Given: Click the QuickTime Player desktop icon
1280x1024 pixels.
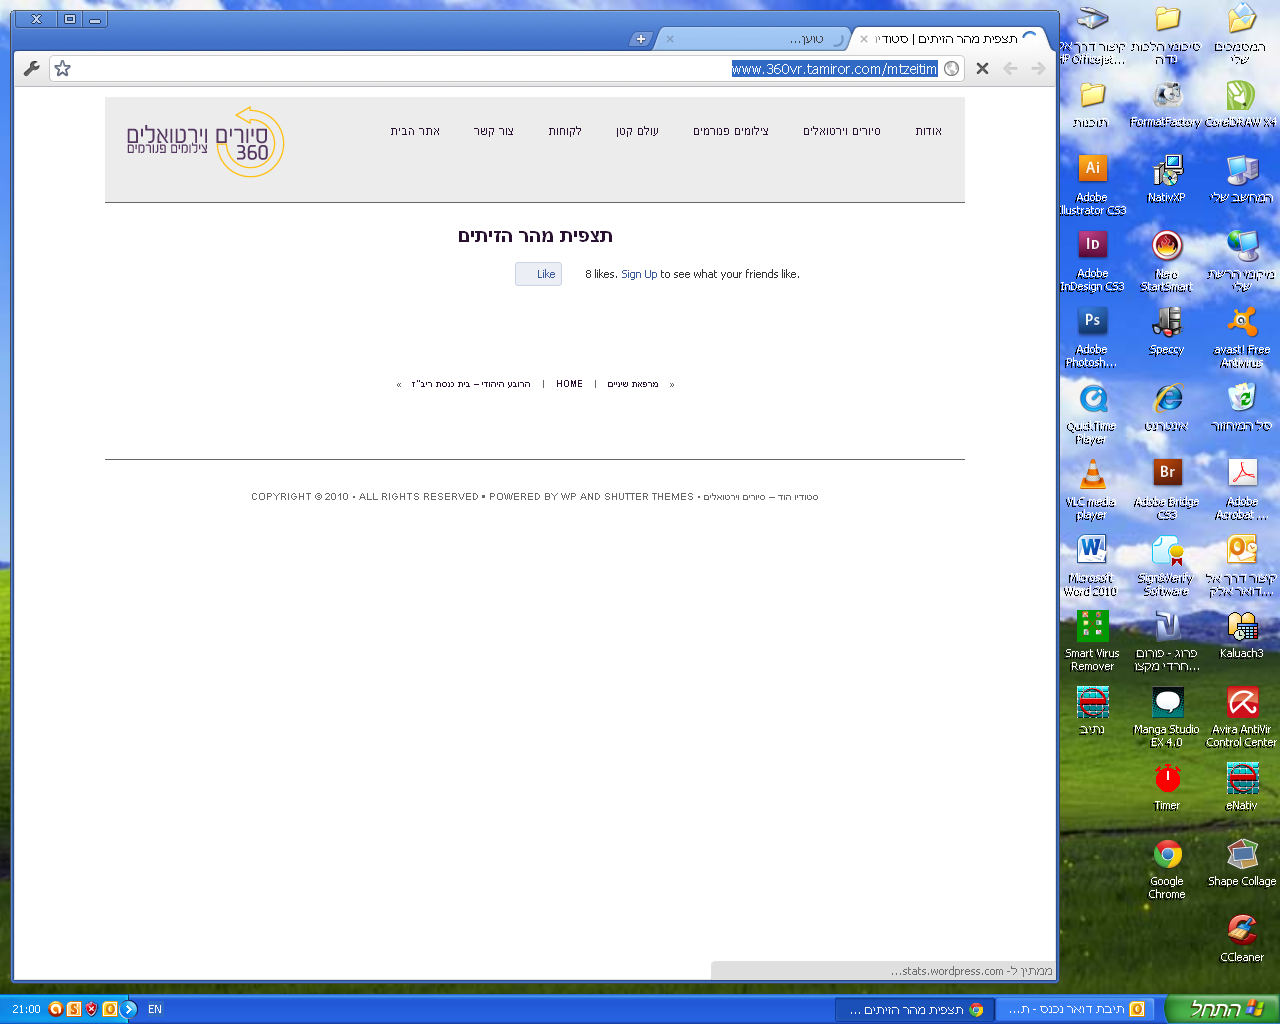Looking at the screenshot, I should (x=1092, y=413).
